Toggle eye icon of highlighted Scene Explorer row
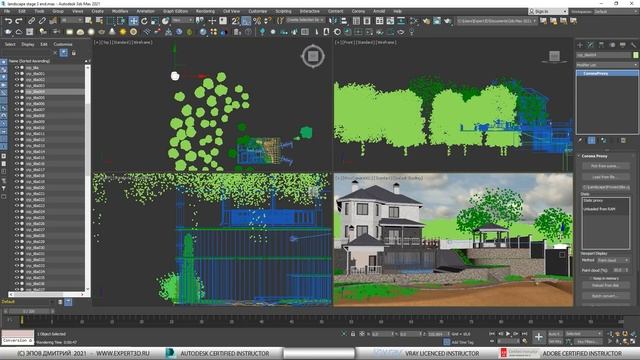The height and width of the screenshot is (360, 640). tap(17, 92)
